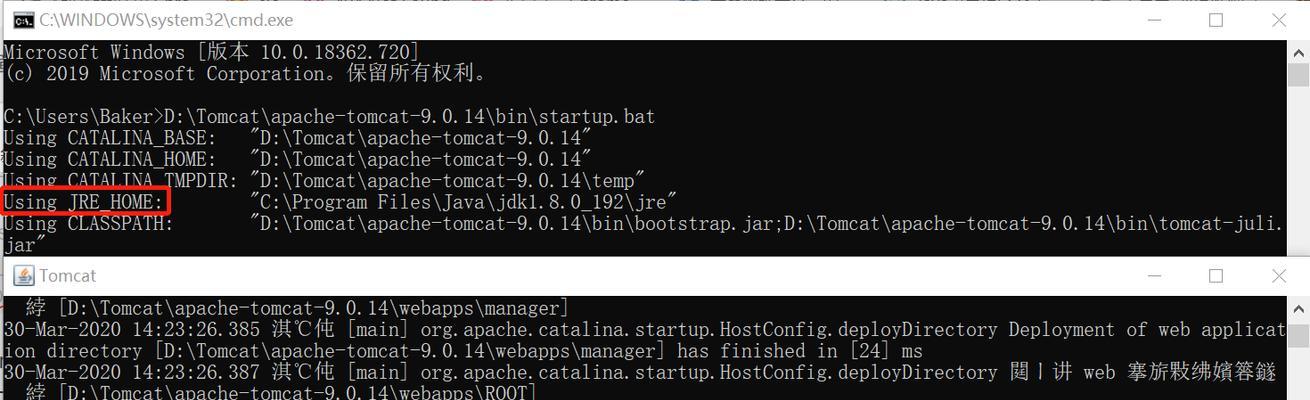The height and width of the screenshot is (400, 1310).
Task: Maximize the Tomcat console window
Action: tap(1216, 276)
